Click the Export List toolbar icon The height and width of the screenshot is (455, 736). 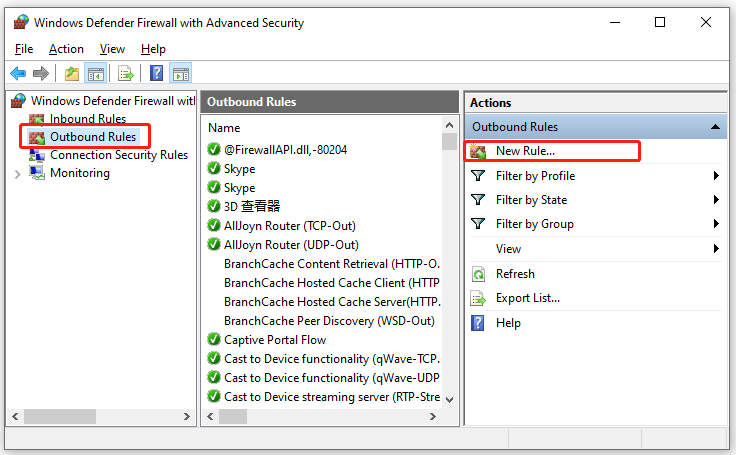click(x=126, y=73)
